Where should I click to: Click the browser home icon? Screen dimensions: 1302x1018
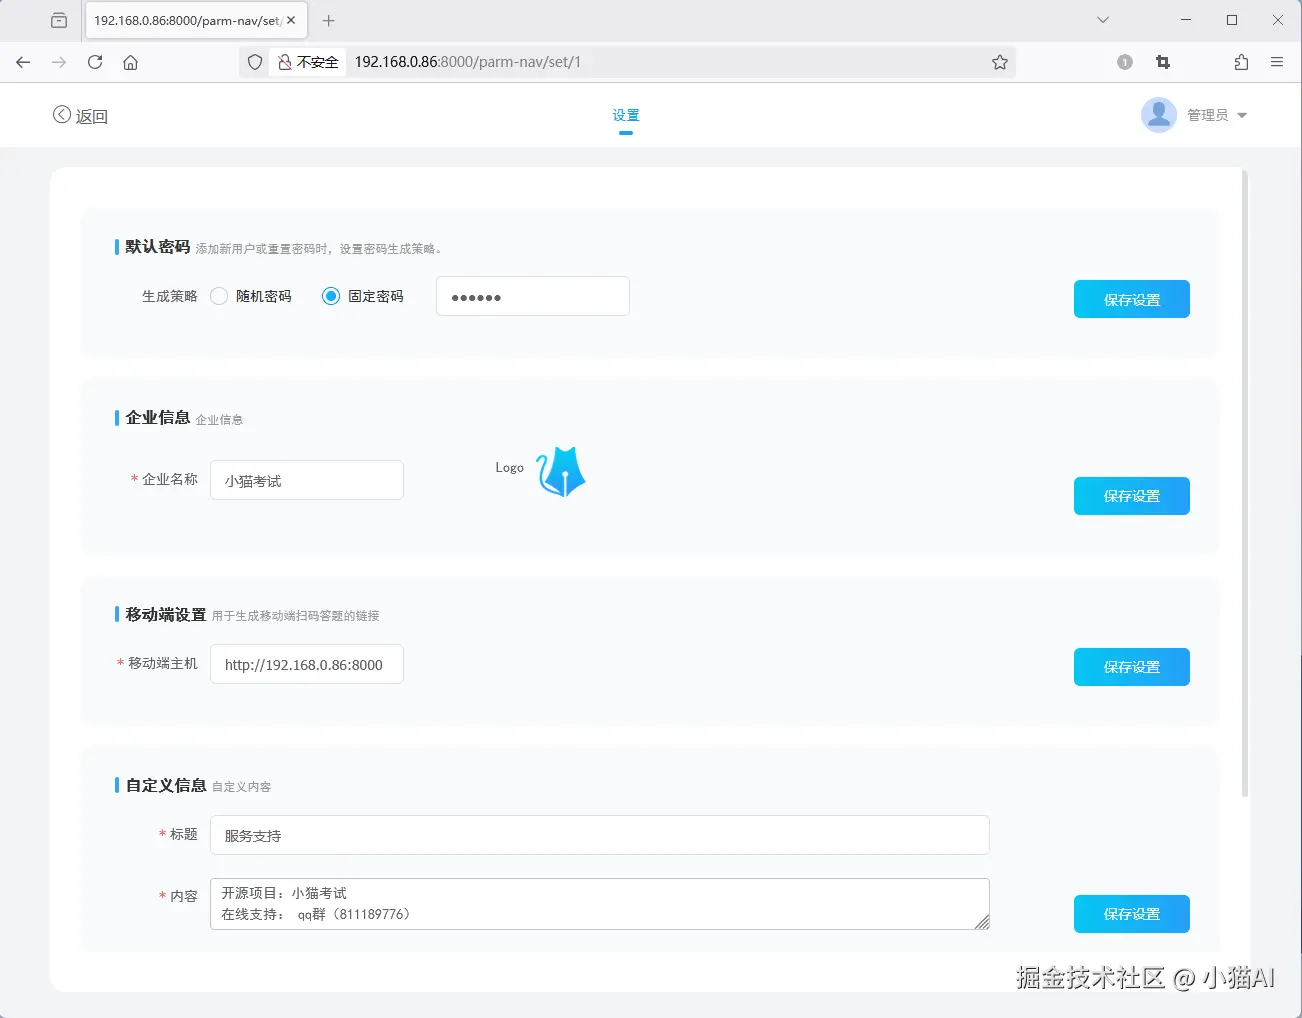[130, 61]
